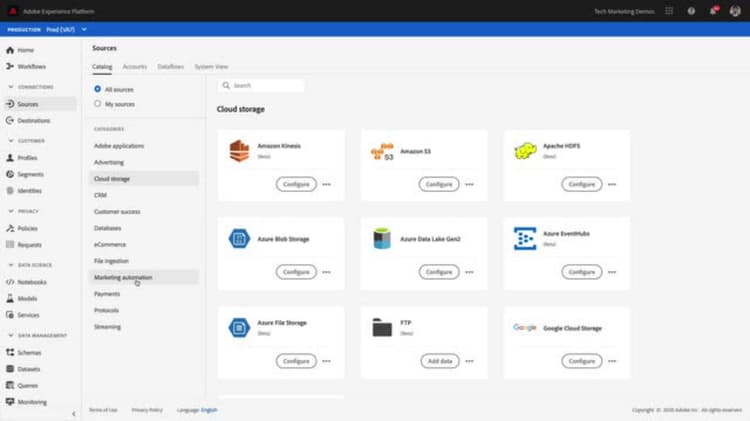Open Workflows in the sidebar

[26, 66]
